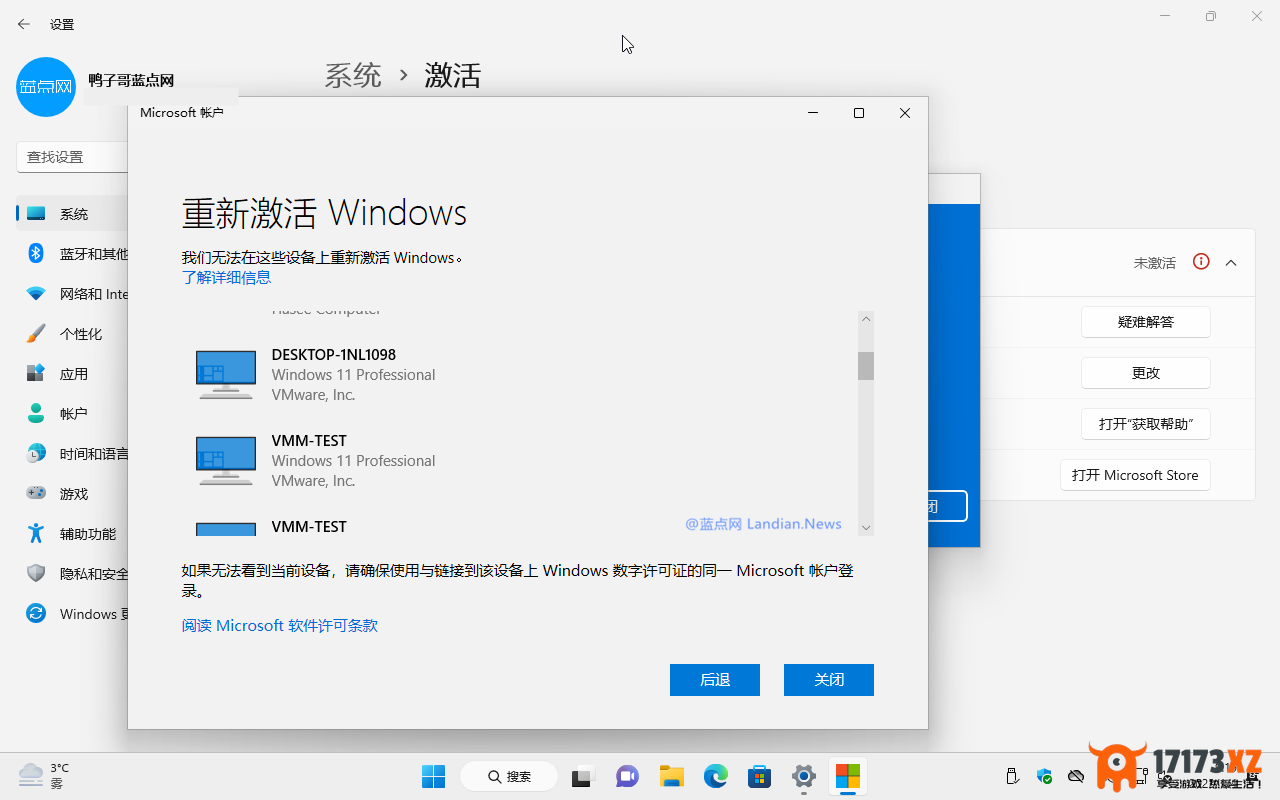Image resolution: width=1280 pixels, height=800 pixels.
Task: Click the time and language clock icon
Action: point(36,453)
